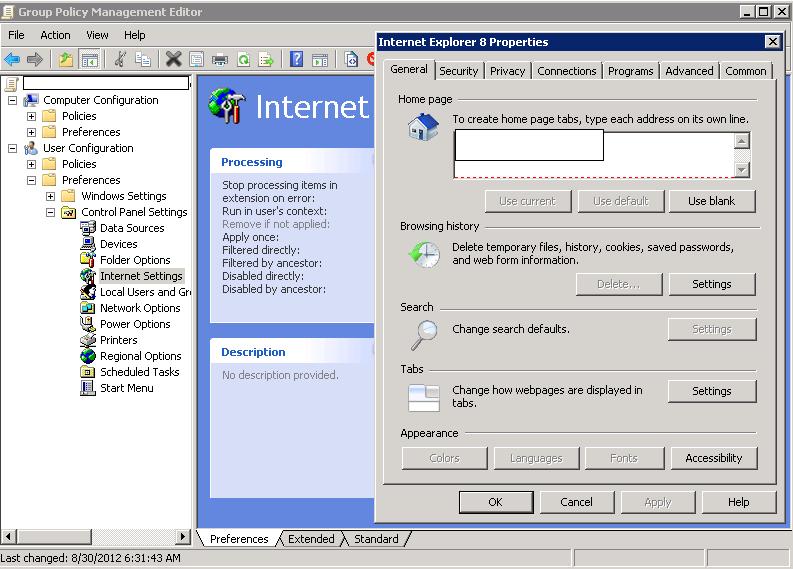Select Scheduled Tasks in the tree
This screenshot has height=569, width=793.
point(140,372)
